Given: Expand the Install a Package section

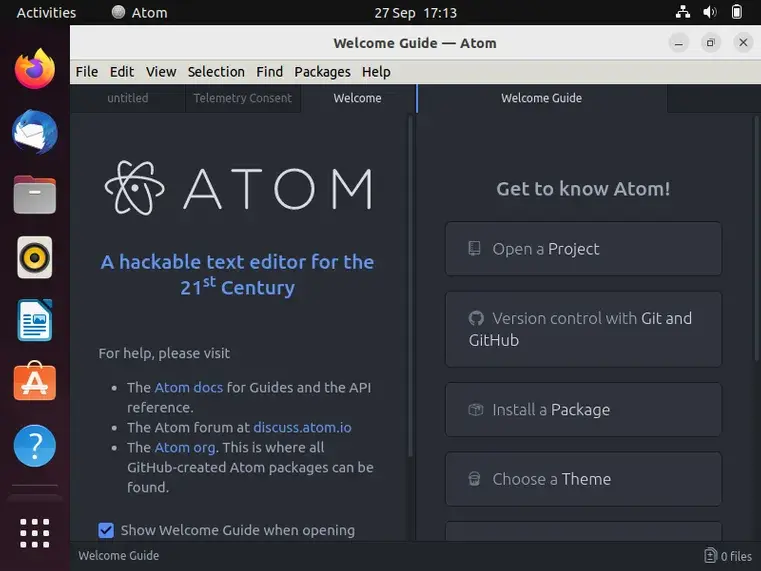Looking at the screenshot, I should click(583, 409).
